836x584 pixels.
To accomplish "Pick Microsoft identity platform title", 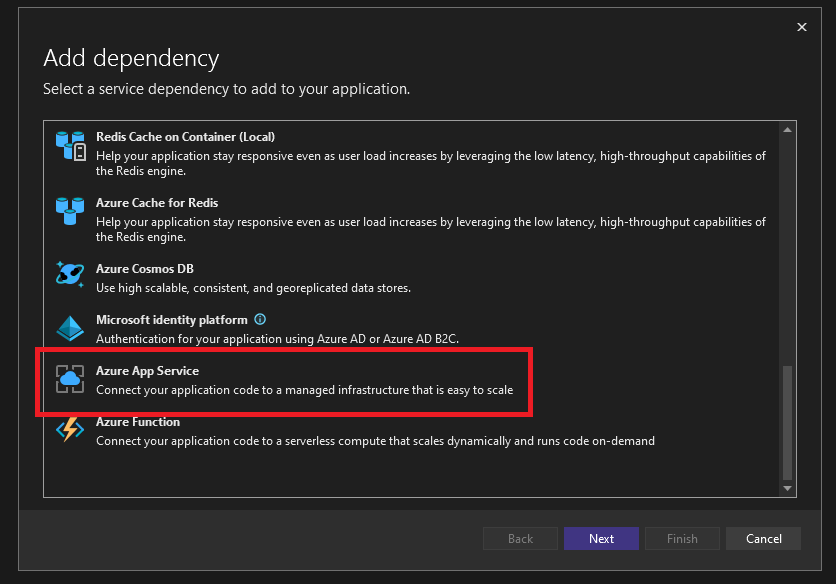I will tap(172, 319).
